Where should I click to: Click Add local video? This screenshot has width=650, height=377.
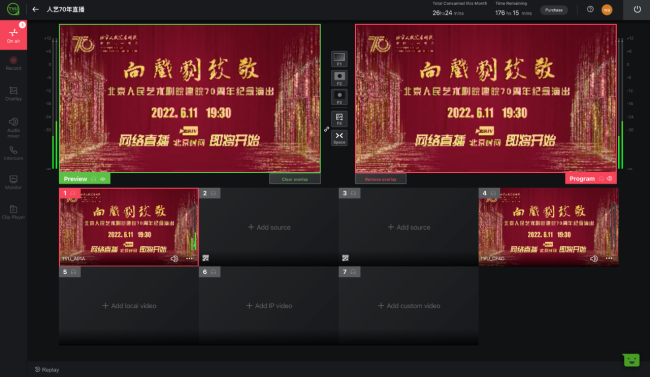pos(129,306)
